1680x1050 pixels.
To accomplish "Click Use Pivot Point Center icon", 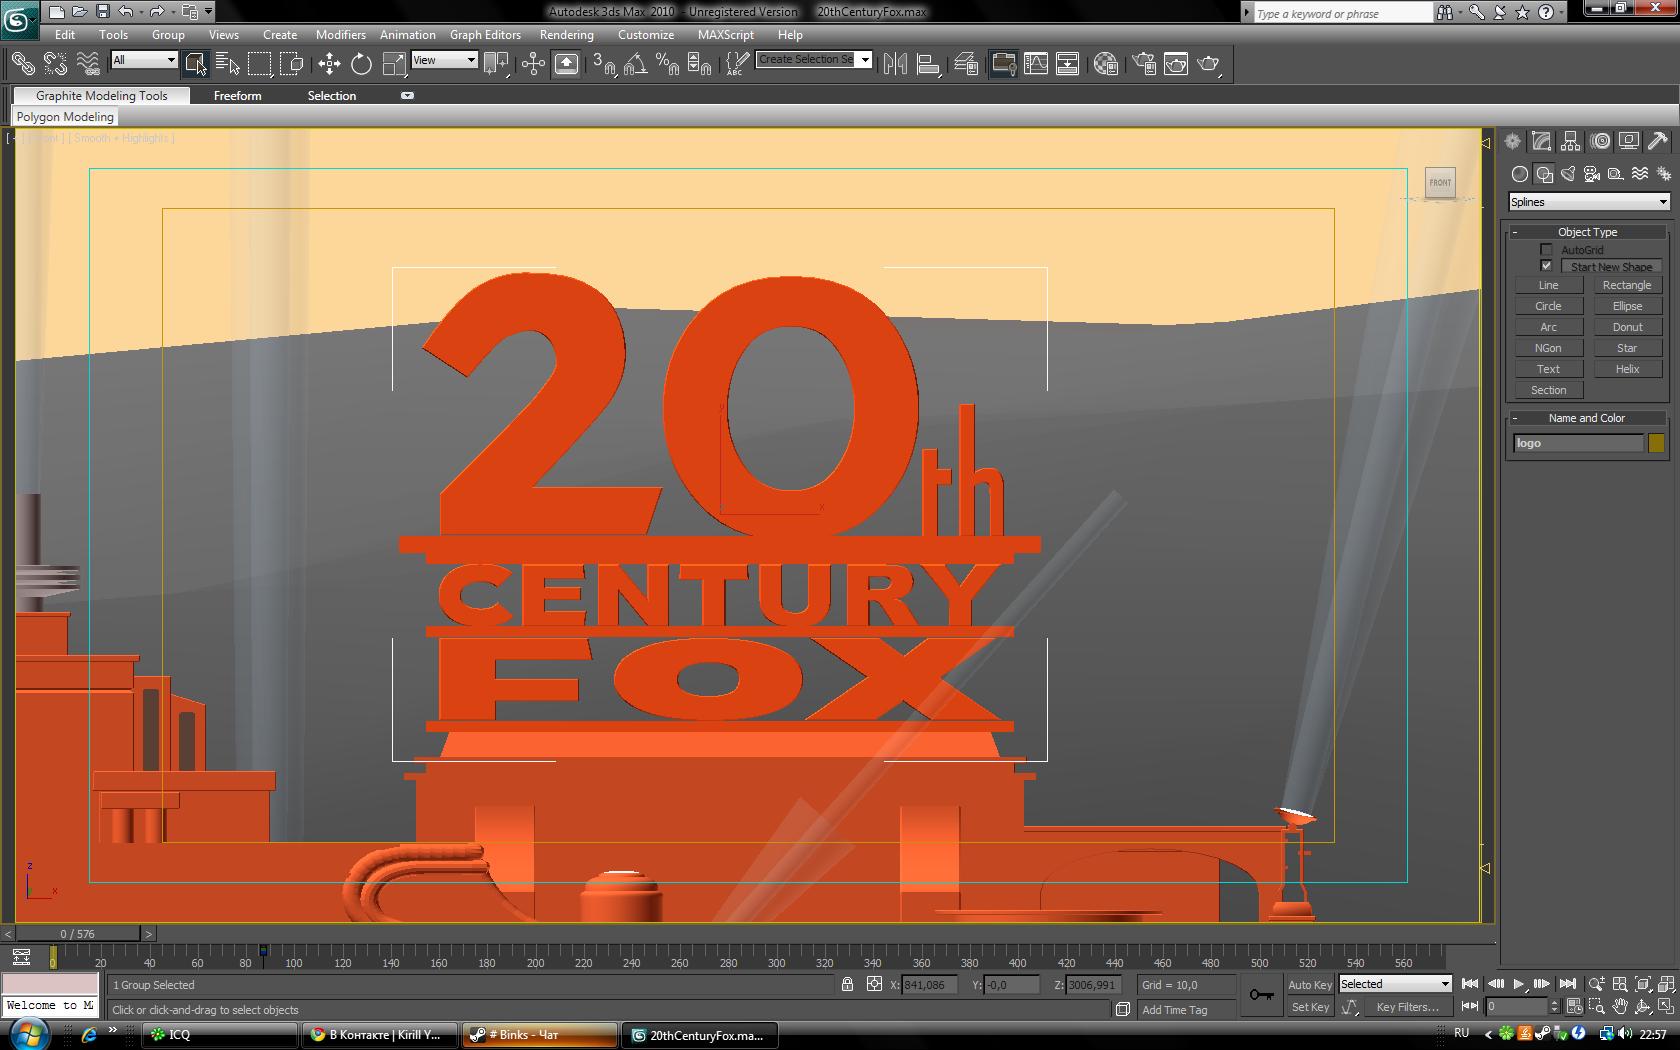I will click(496, 64).
